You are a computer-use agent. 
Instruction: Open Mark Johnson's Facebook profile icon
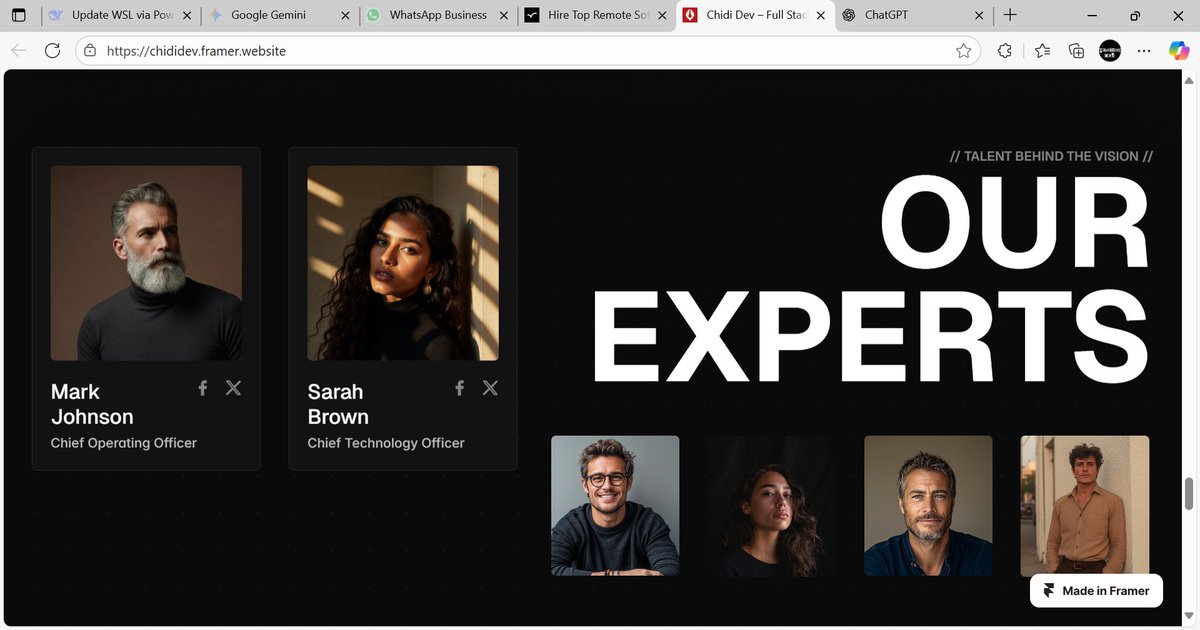pyautogui.click(x=203, y=388)
